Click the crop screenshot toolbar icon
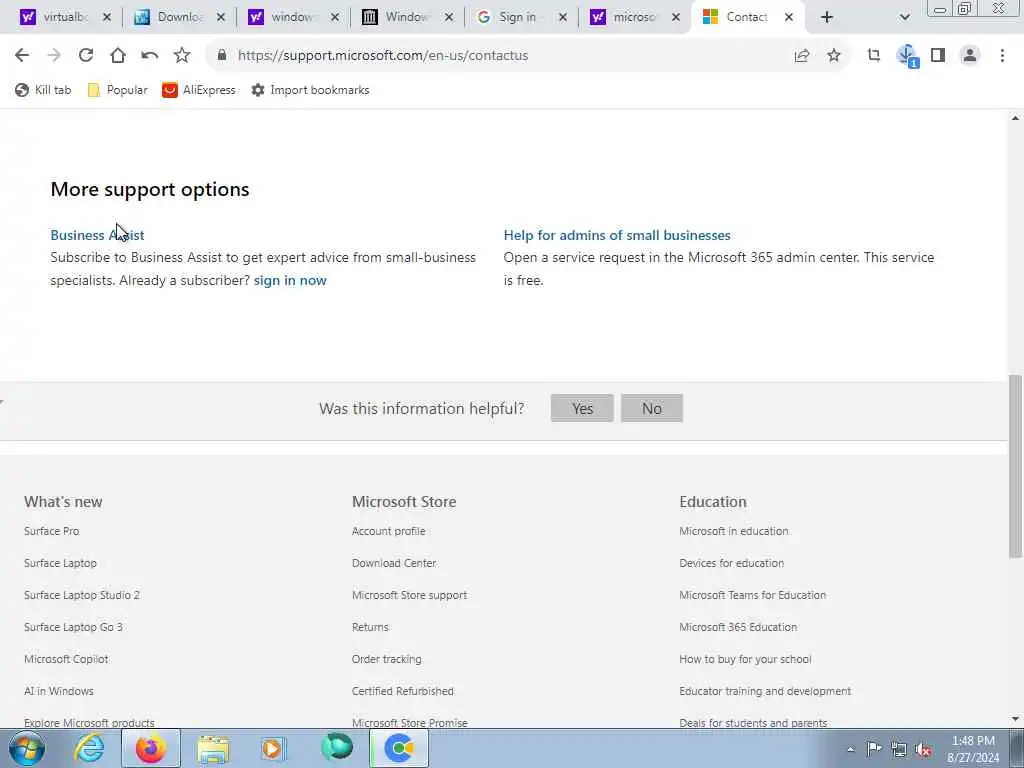The image size is (1024, 768). coord(874,56)
